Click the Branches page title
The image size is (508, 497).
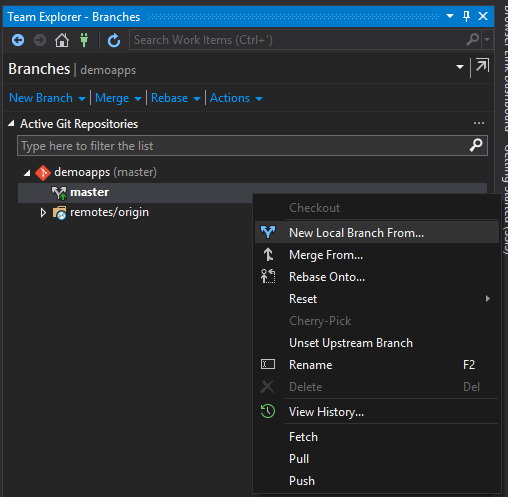(x=39, y=69)
